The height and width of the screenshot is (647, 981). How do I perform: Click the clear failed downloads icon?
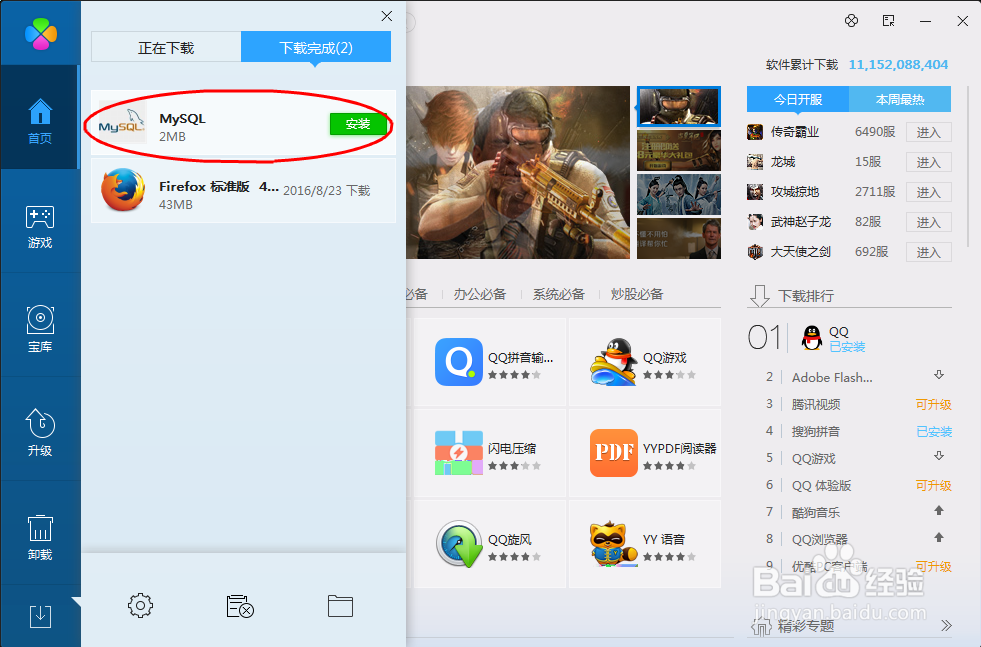coord(240,605)
